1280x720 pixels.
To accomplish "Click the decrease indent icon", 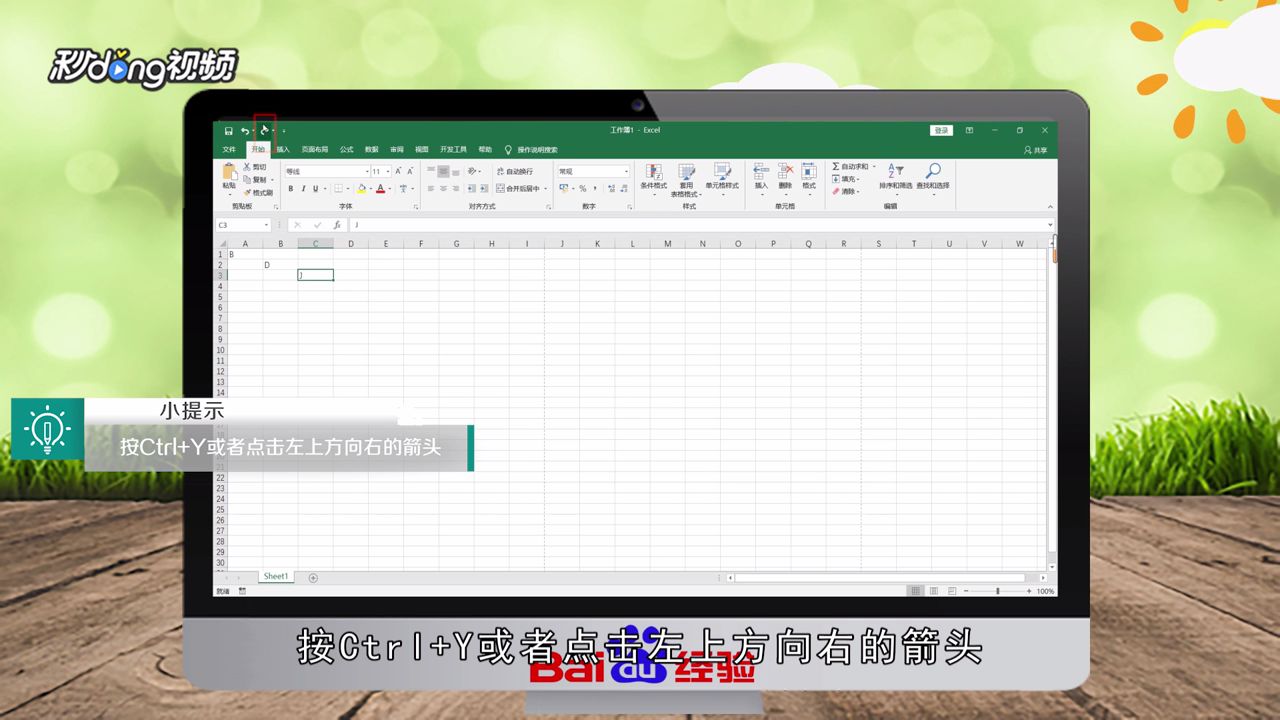I will pyautogui.click(x=471, y=188).
